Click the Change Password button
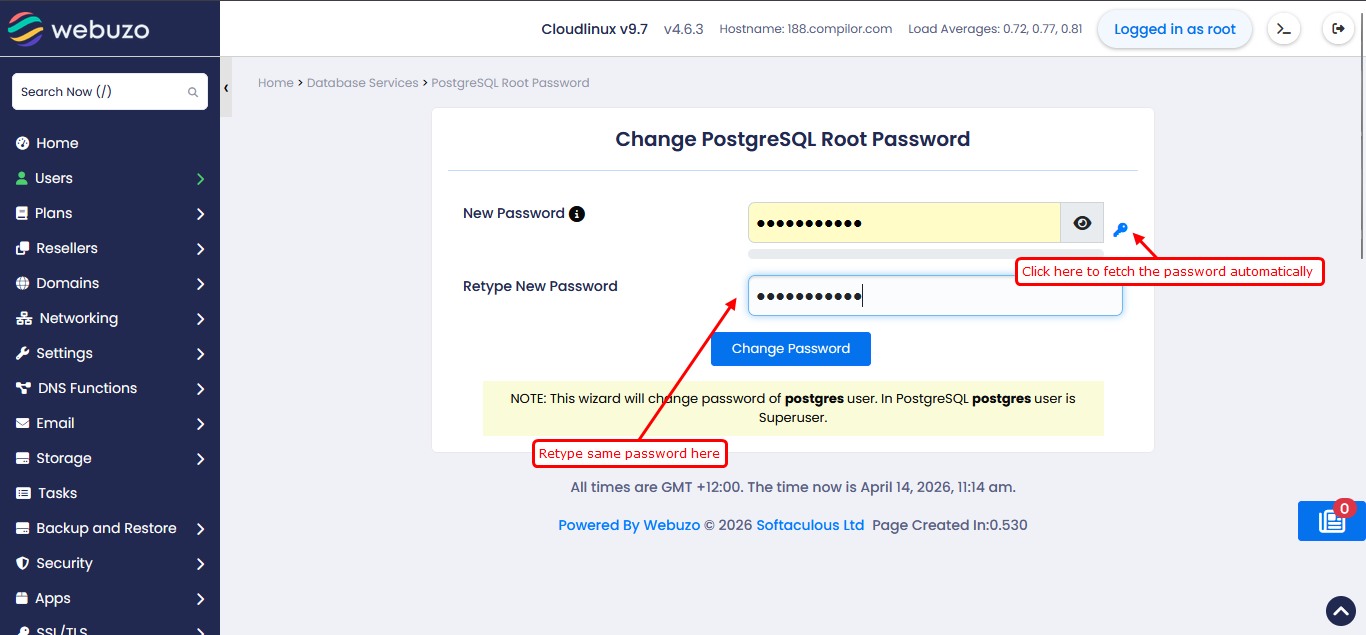The image size is (1366, 635). [790, 349]
